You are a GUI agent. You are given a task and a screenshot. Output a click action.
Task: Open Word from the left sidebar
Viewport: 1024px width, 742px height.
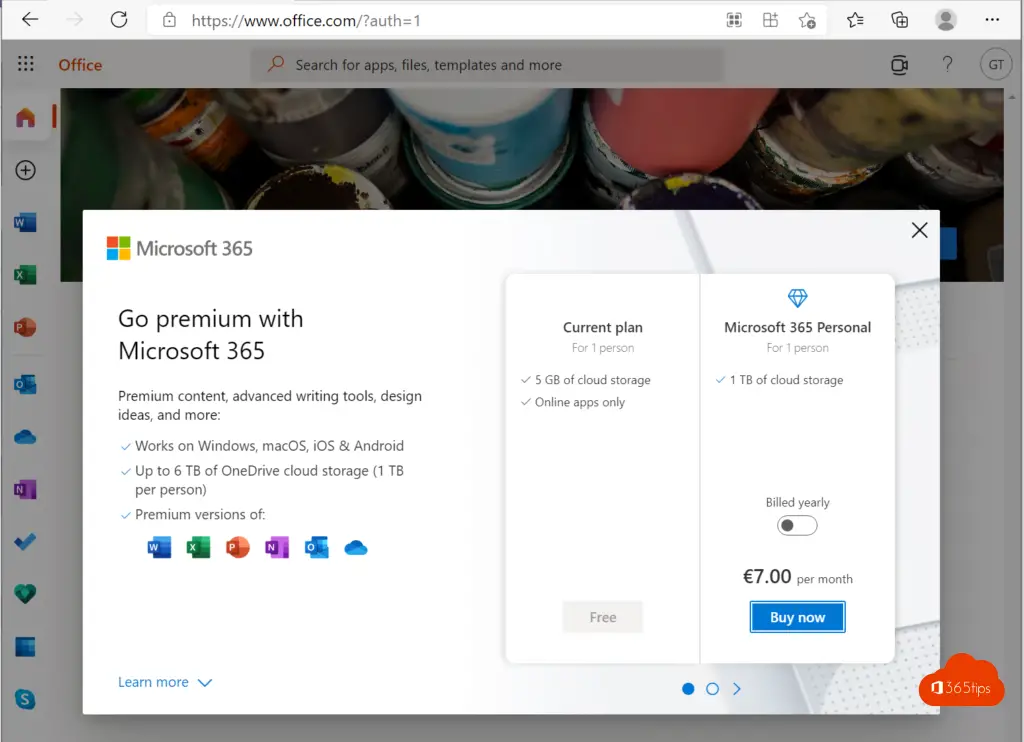[25, 222]
